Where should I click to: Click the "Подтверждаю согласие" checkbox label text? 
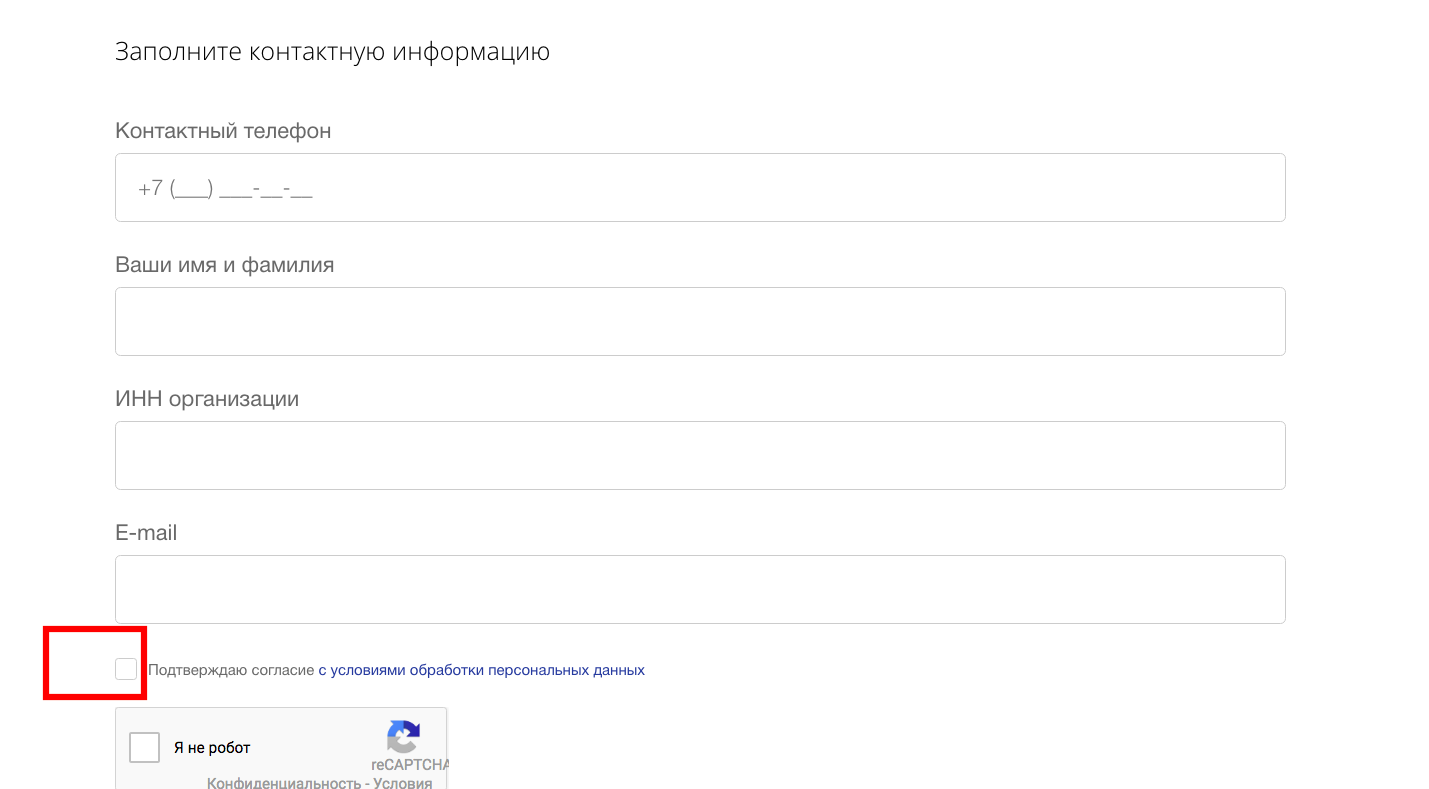231,670
